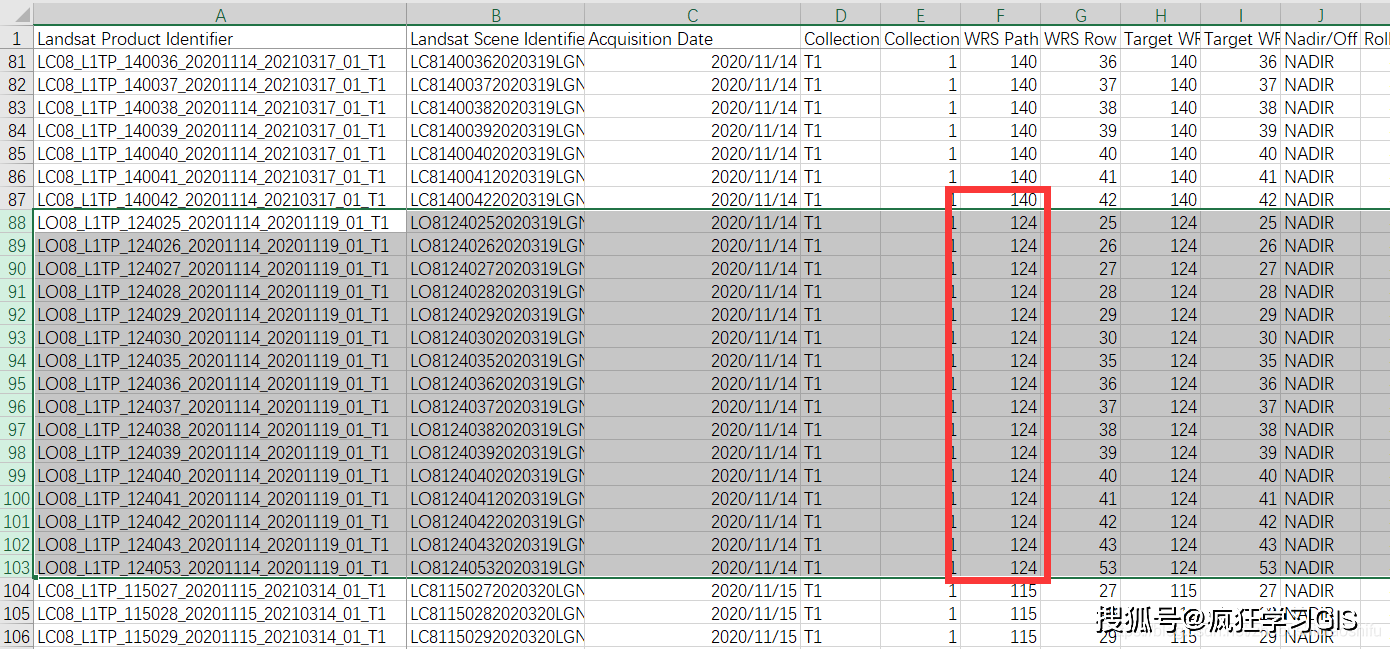Click the Select All corner button above row 1
This screenshot has height=649, width=1390.
tap(18, 15)
